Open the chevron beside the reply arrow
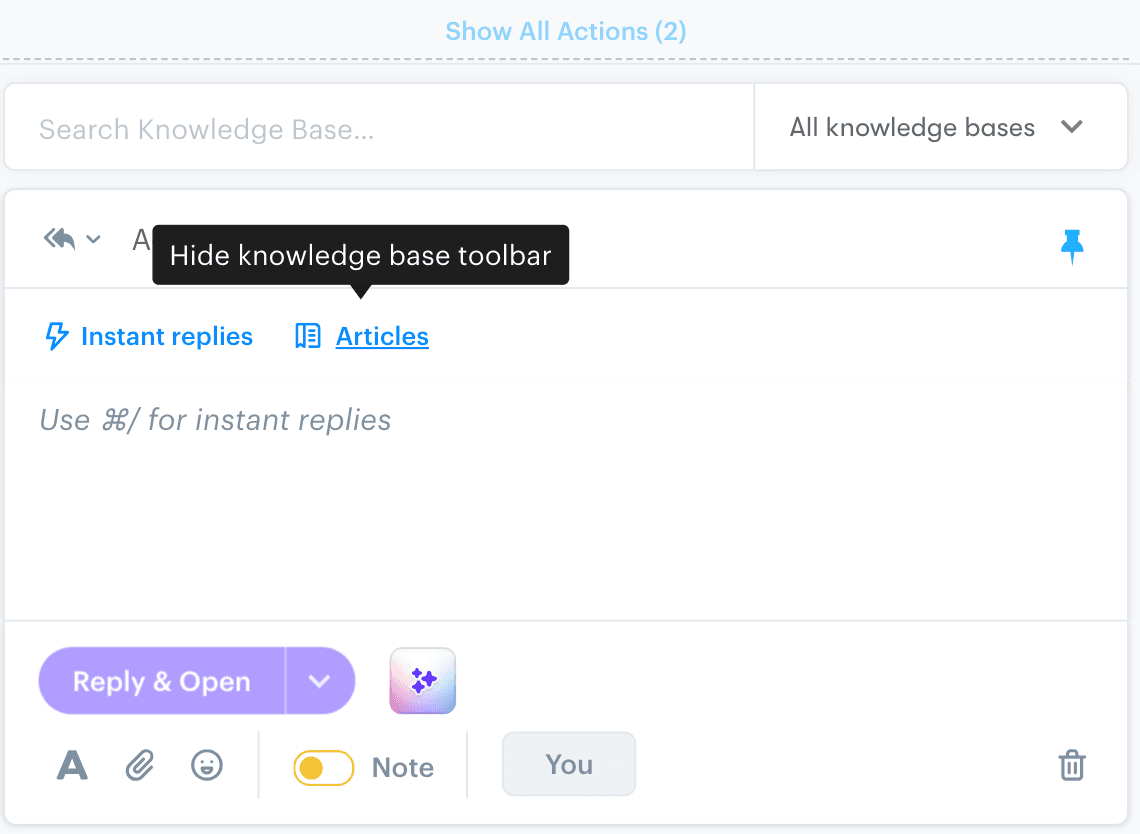Screen dimensions: 1140x834 click(92, 239)
